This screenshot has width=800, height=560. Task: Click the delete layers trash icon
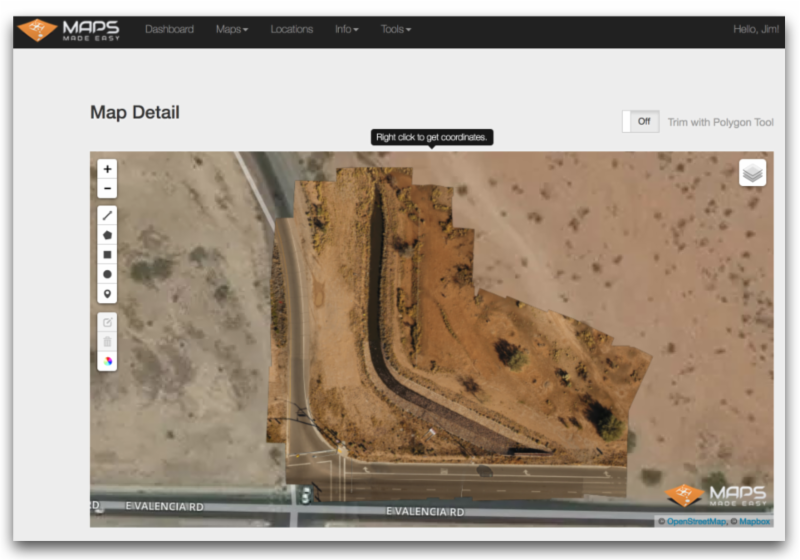tap(107, 342)
